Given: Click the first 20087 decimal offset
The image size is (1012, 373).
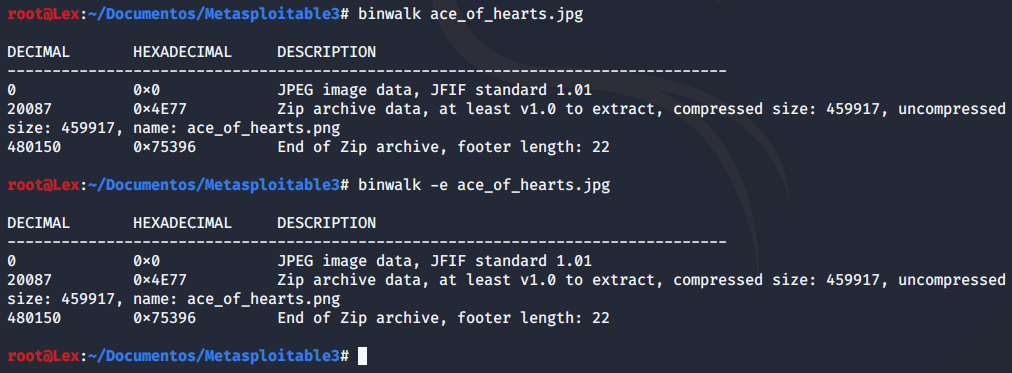Looking at the screenshot, I should (x=29, y=108).
